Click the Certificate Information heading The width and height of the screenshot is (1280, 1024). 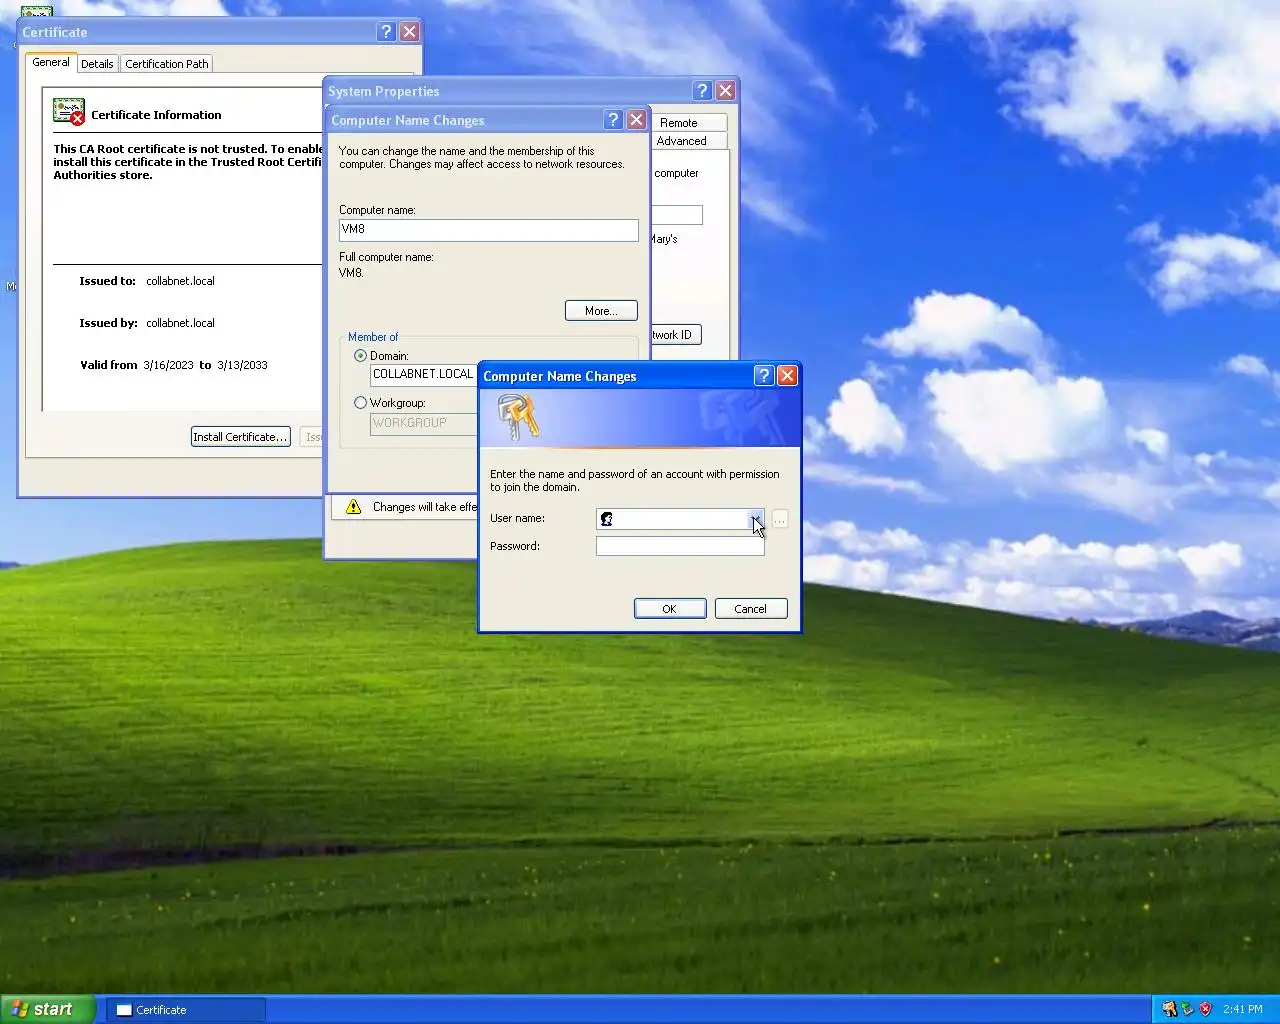pos(156,115)
